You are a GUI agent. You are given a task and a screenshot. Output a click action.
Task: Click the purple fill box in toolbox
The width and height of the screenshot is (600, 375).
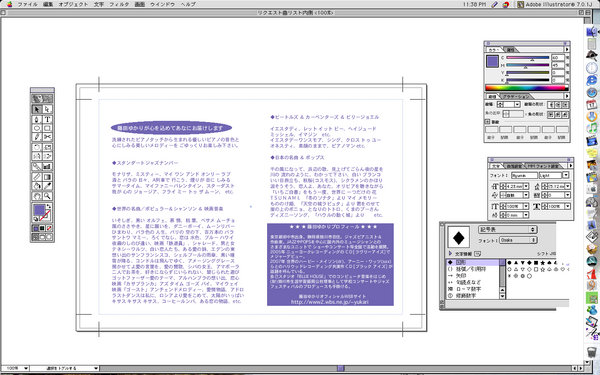(39, 210)
